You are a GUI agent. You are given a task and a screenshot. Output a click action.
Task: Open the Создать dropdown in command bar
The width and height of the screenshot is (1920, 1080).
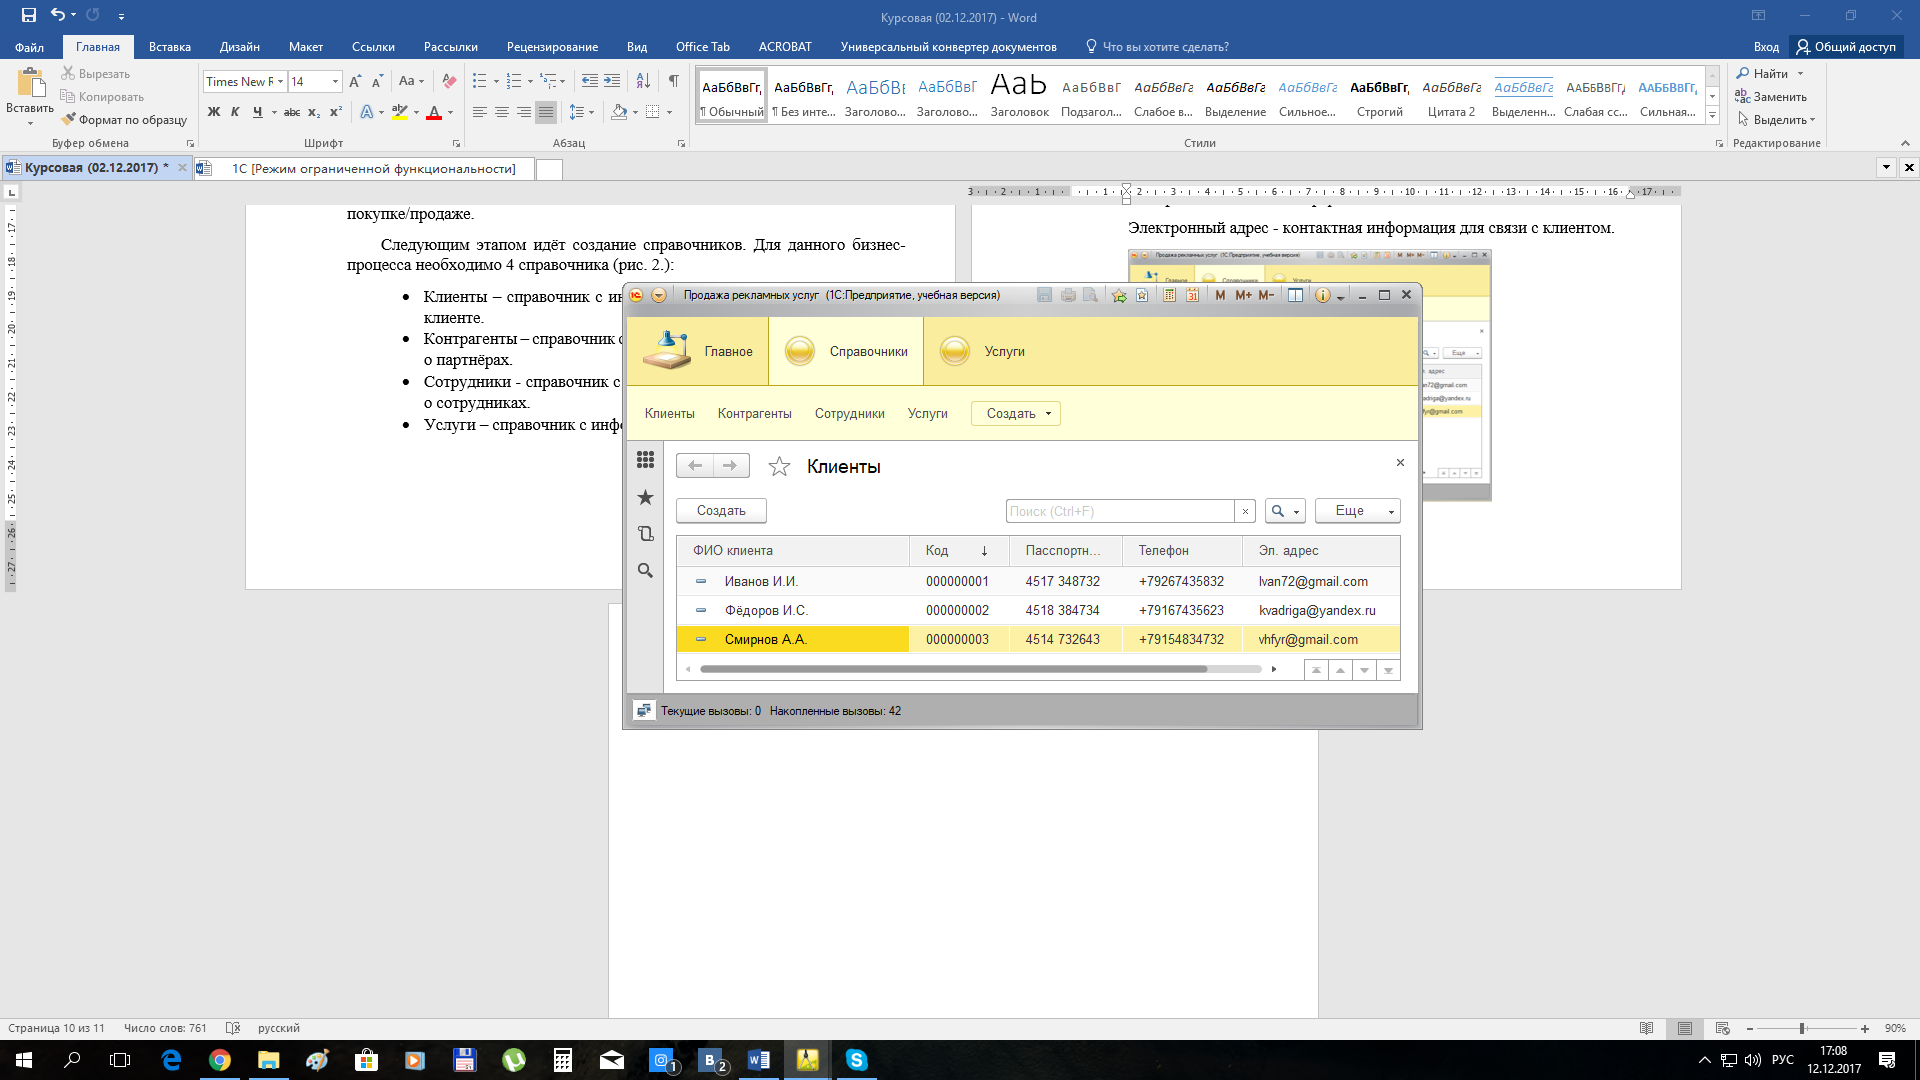coord(1015,414)
